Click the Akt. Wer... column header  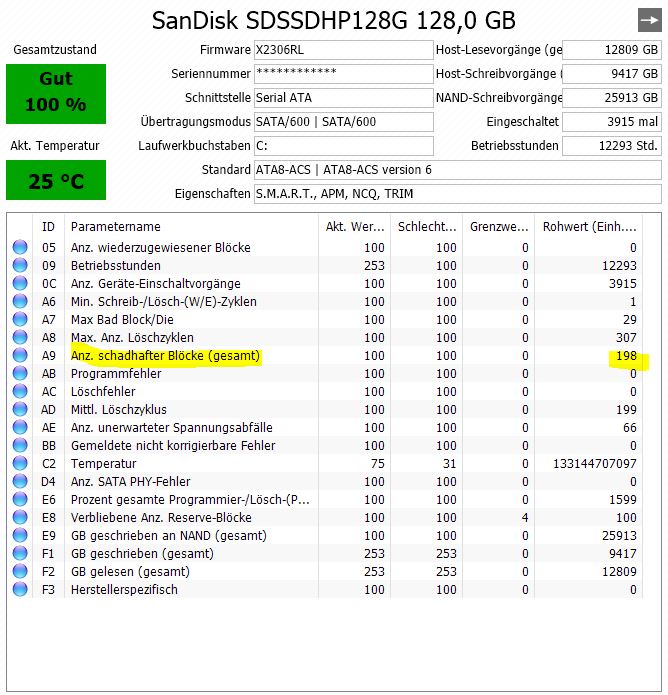(x=354, y=226)
